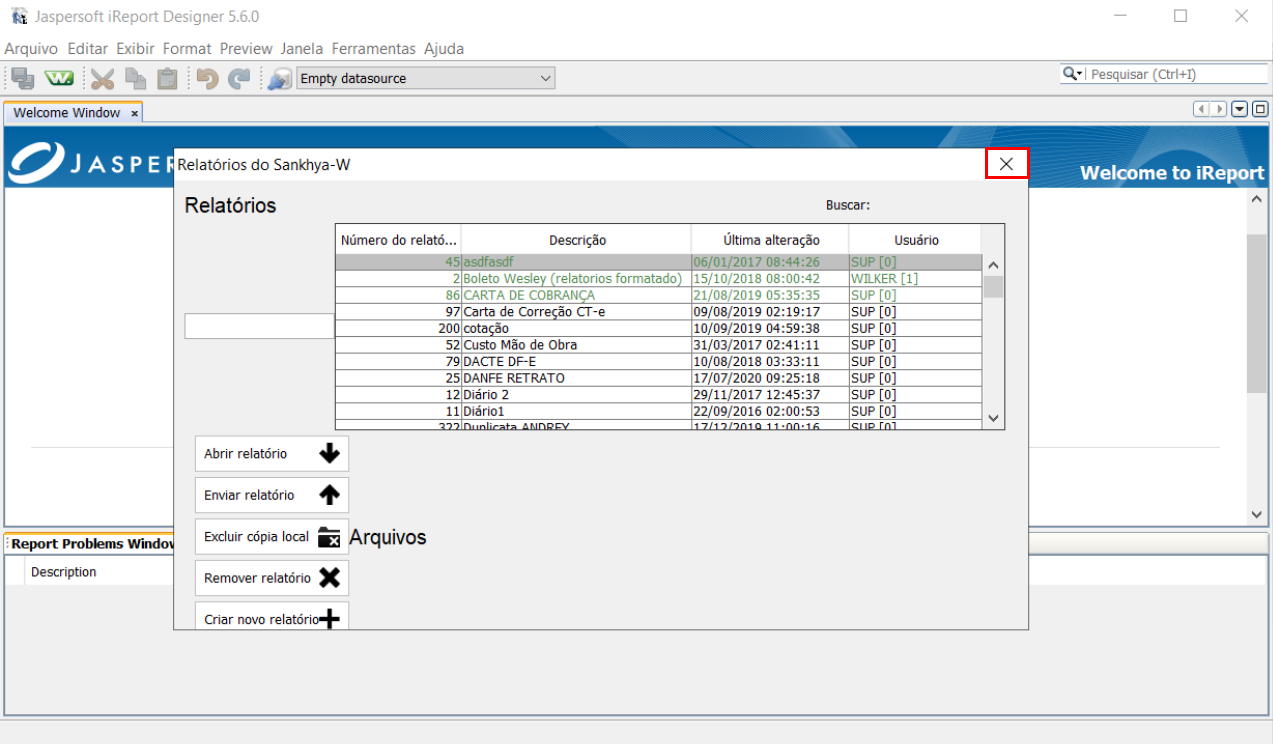Screen dimensions: 1273x744
Task: Click the Redo arrow icon
Action: pyautogui.click(x=239, y=78)
